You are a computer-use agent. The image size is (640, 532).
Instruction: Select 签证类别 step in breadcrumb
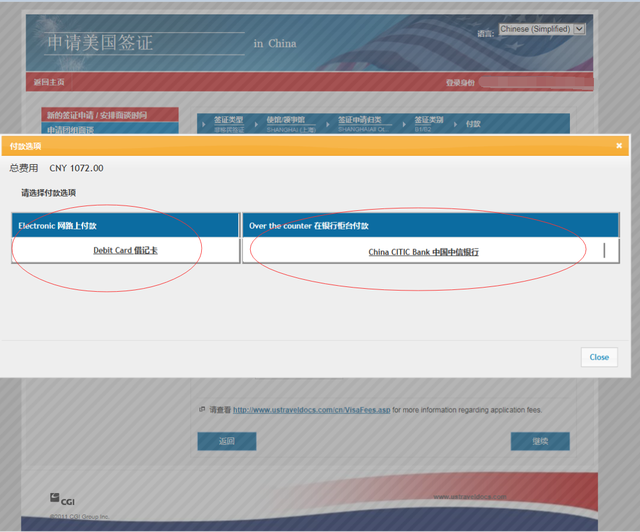click(429, 120)
